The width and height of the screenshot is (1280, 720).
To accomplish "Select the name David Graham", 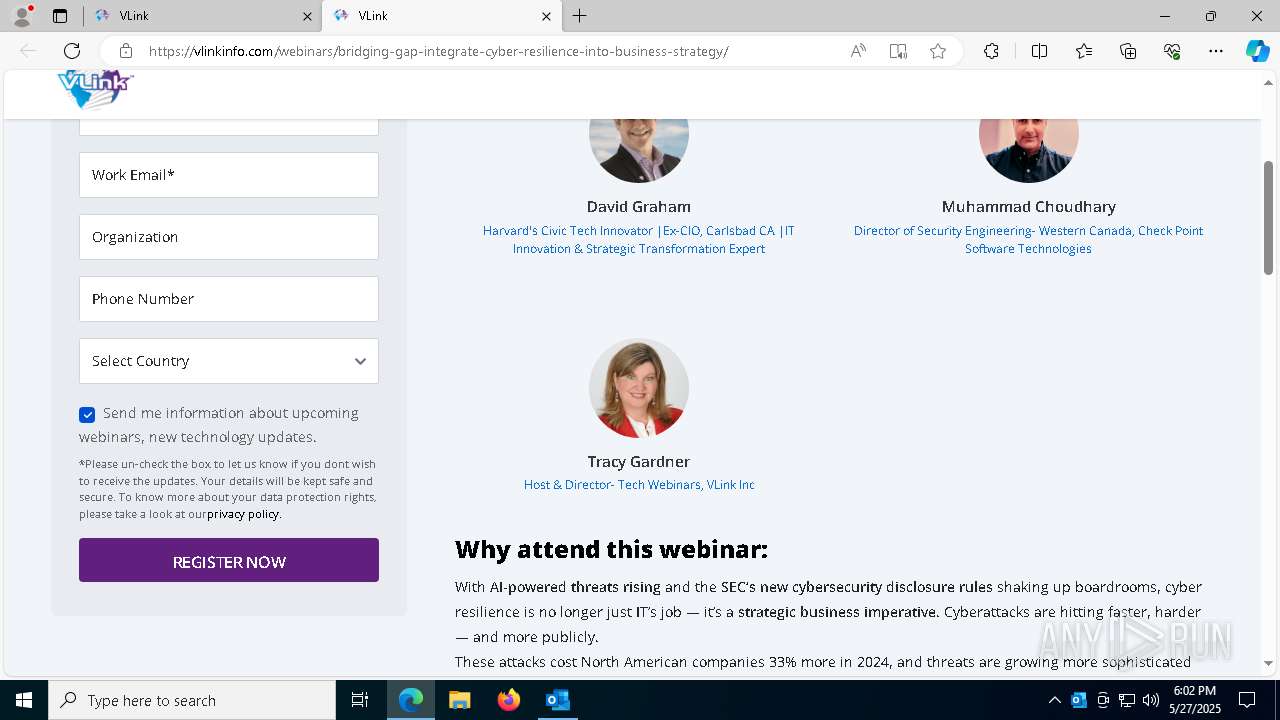I will click(x=639, y=207).
